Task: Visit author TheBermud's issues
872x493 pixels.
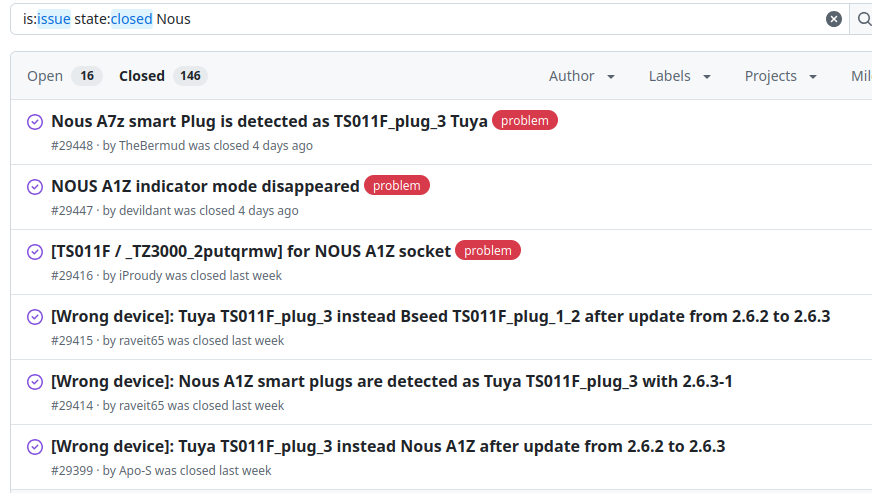Action: click(x=152, y=146)
